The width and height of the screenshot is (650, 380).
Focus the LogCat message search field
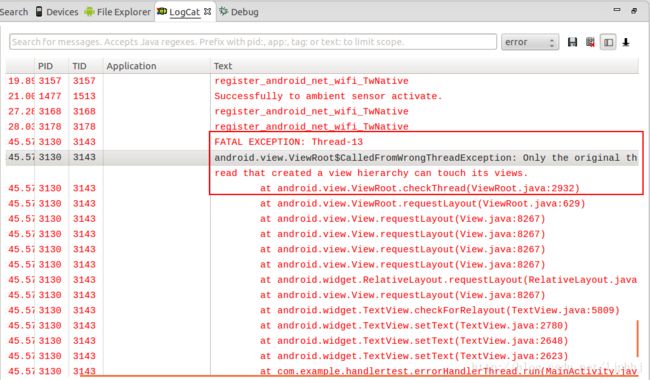[253, 42]
